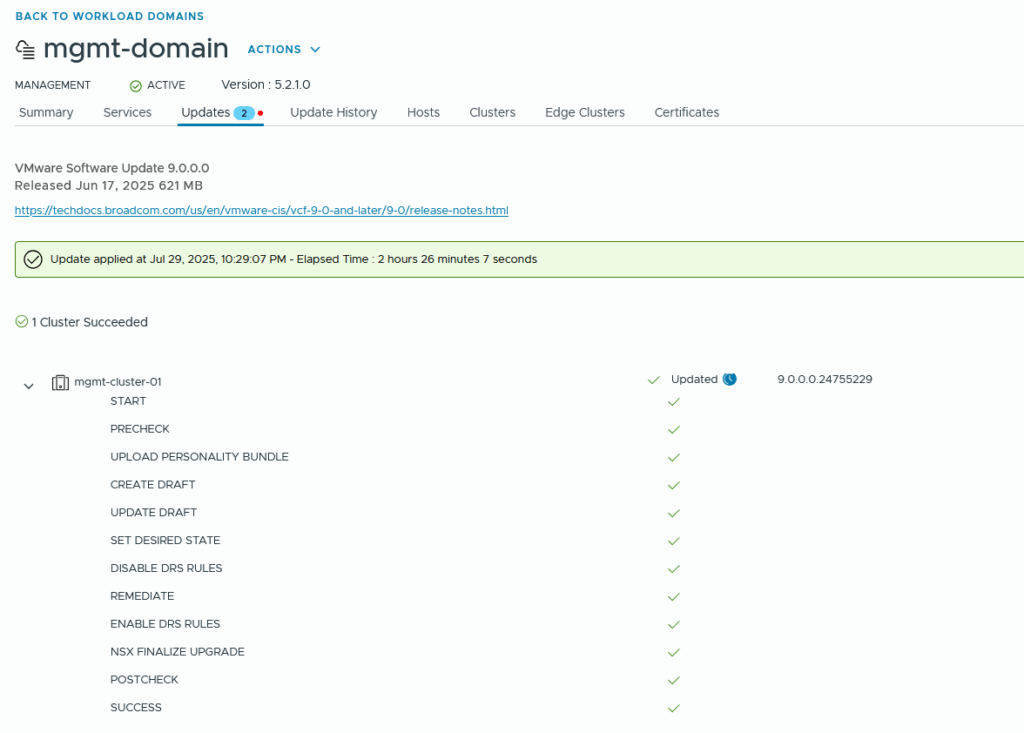Click the Updates tab count badge

click(244, 113)
